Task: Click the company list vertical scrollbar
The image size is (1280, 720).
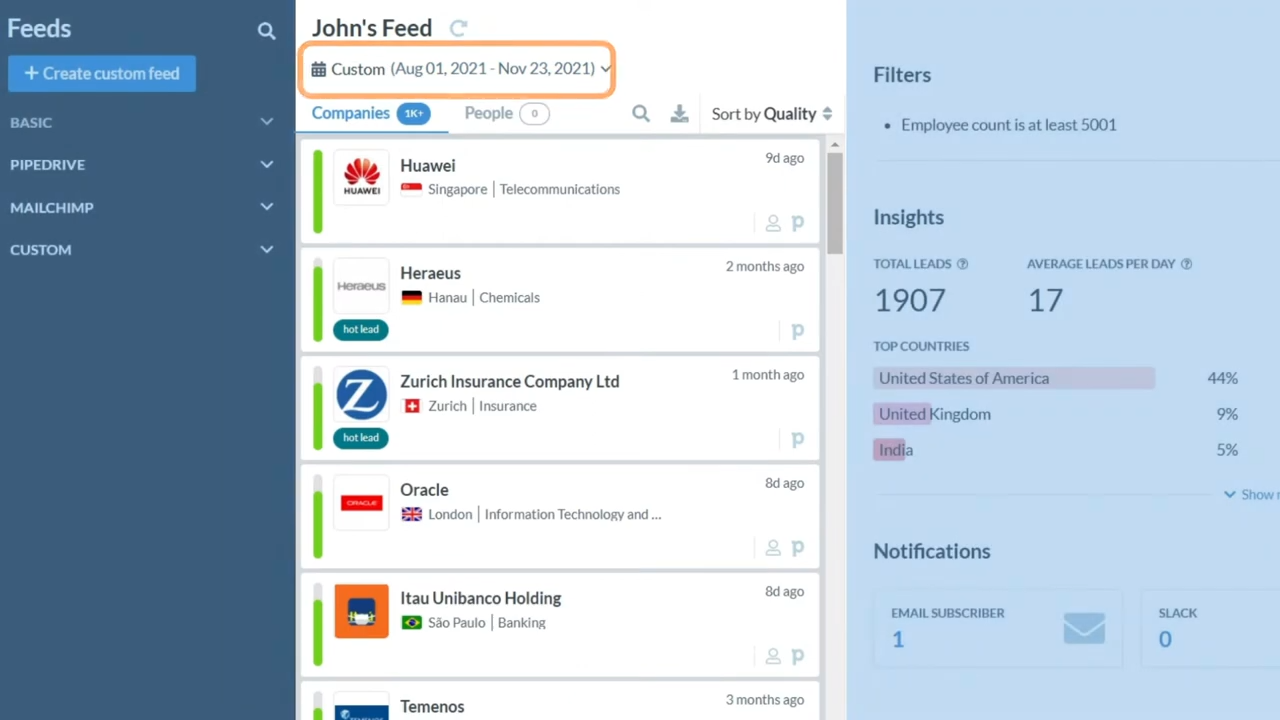Action: tap(835, 200)
